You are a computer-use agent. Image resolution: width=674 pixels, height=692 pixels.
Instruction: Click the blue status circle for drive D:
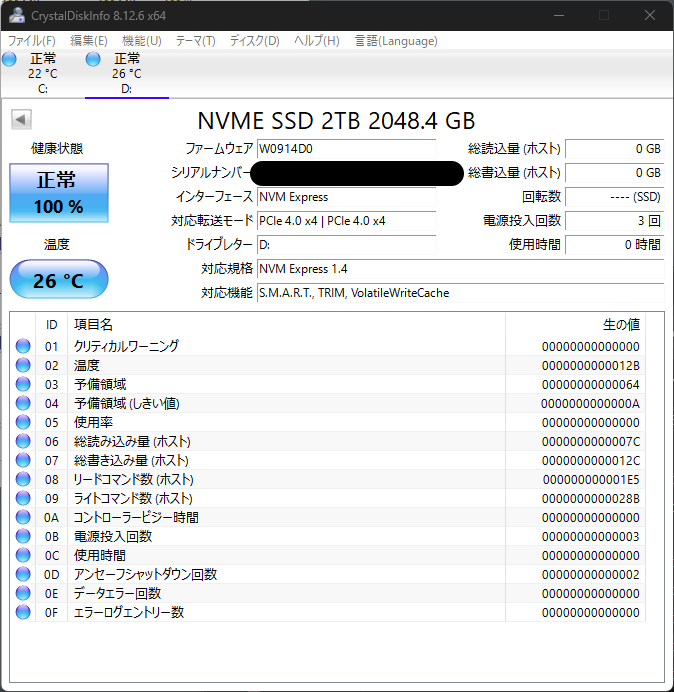click(93, 59)
